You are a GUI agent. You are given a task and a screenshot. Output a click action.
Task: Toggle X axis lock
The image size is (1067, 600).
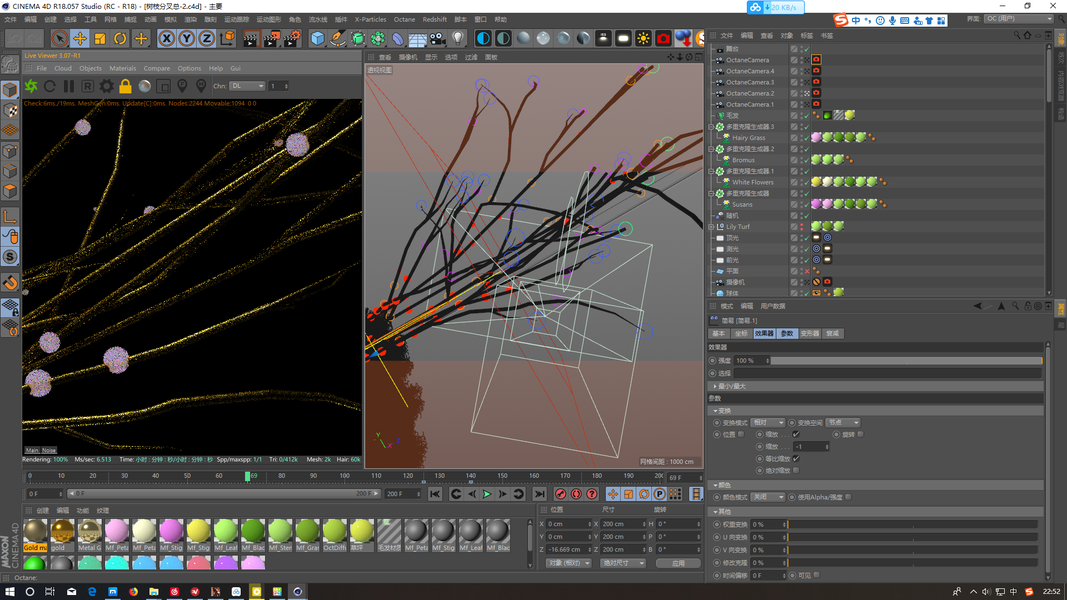(x=167, y=39)
